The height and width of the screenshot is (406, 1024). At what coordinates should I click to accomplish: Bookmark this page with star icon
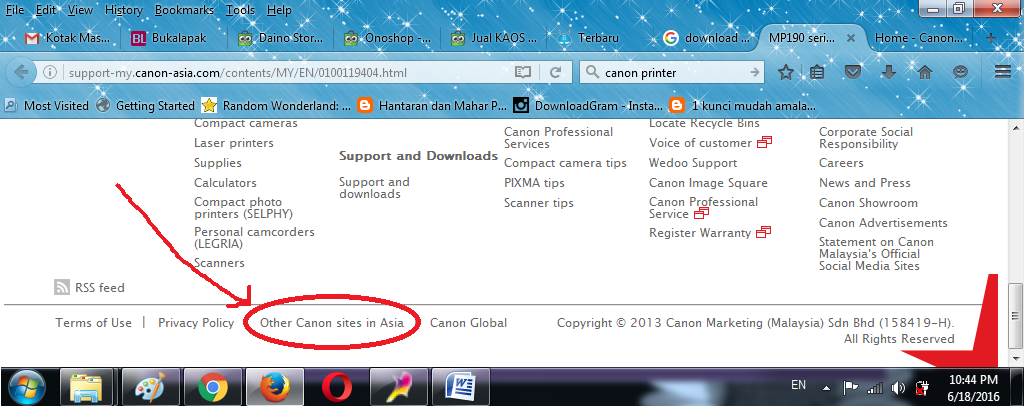click(x=786, y=72)
